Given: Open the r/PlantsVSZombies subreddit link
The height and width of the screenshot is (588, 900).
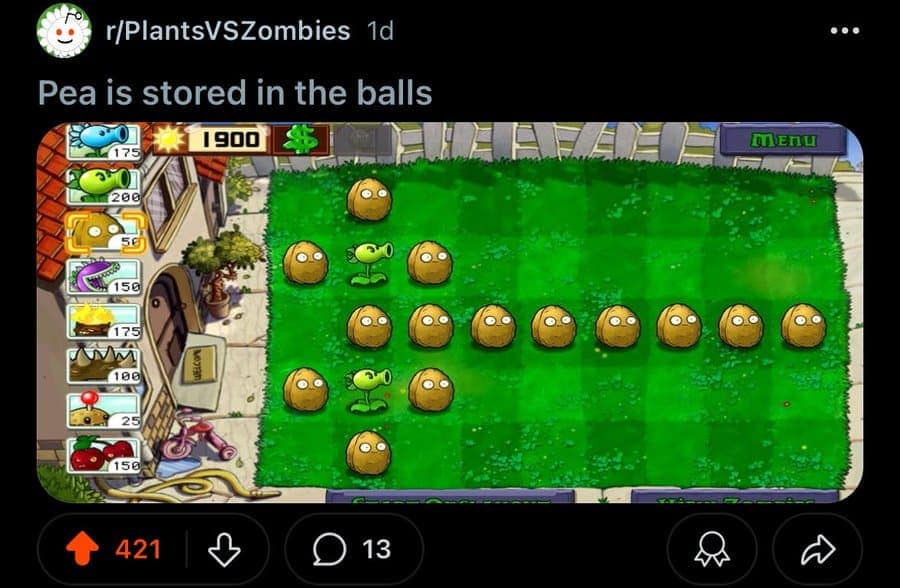Looking at the screenshot, I should pos(228,30).
